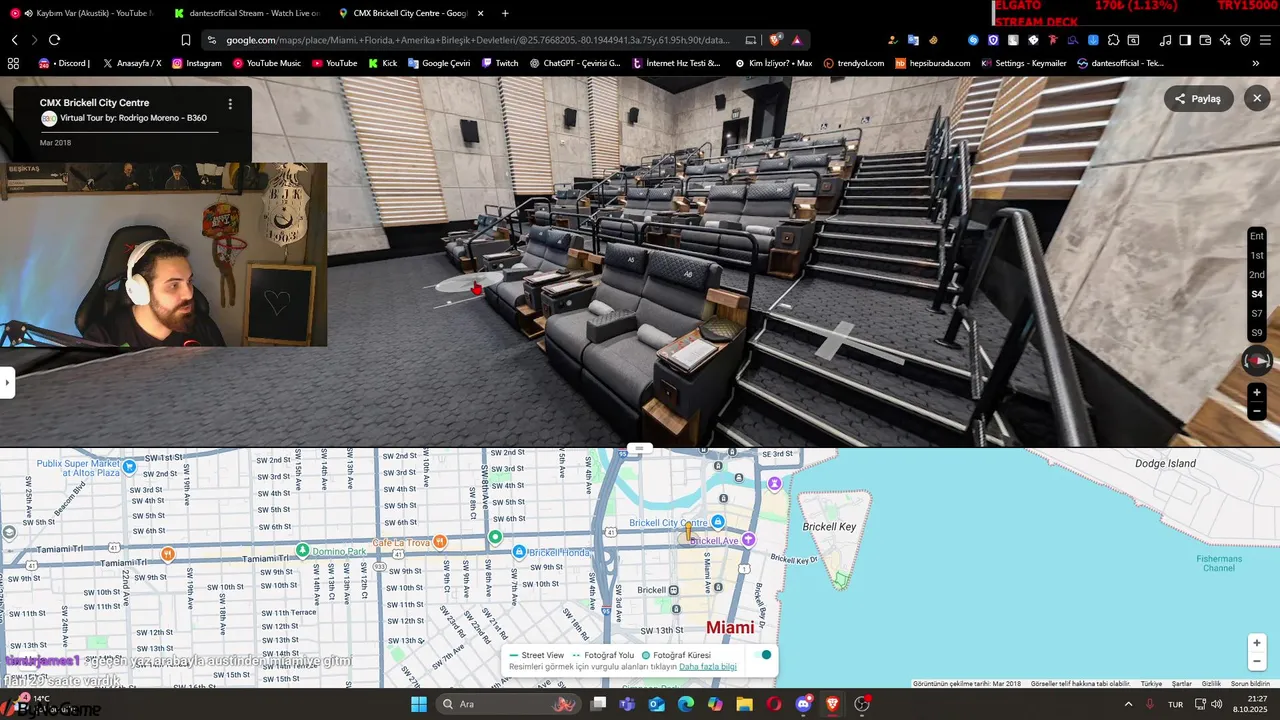Select the S9 floor level
This screenshot has width=1280, height=720.
pyautogui.click(x=1257, y=332)
